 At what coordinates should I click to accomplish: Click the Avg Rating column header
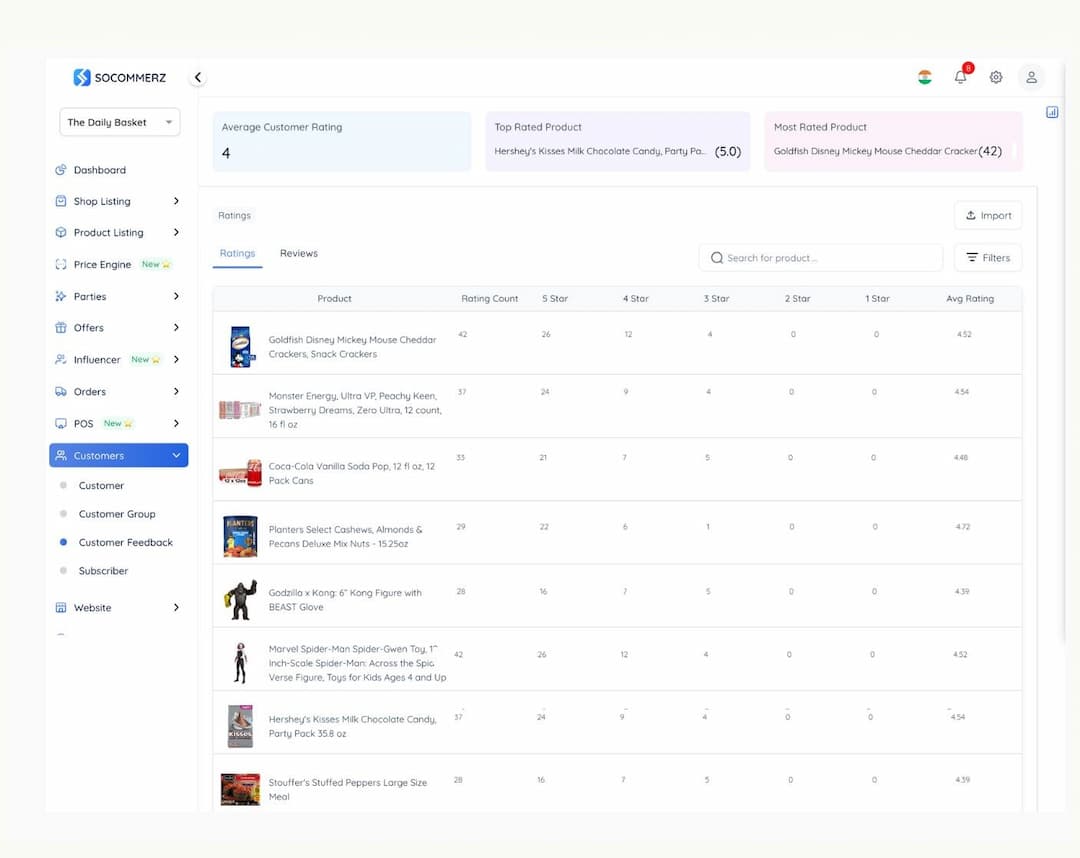tap(970, 299)
